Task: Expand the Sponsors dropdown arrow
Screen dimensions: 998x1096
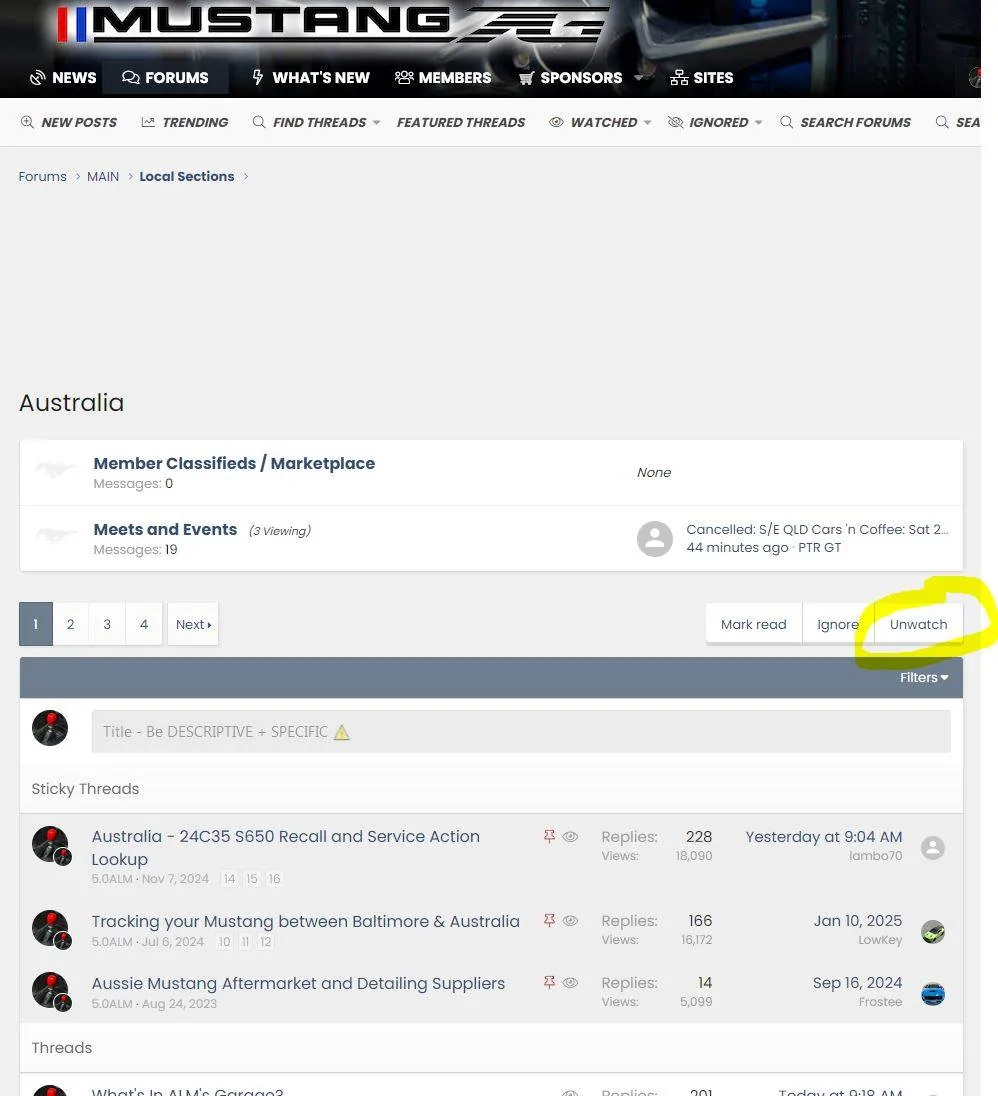Action: click(638, 78)
